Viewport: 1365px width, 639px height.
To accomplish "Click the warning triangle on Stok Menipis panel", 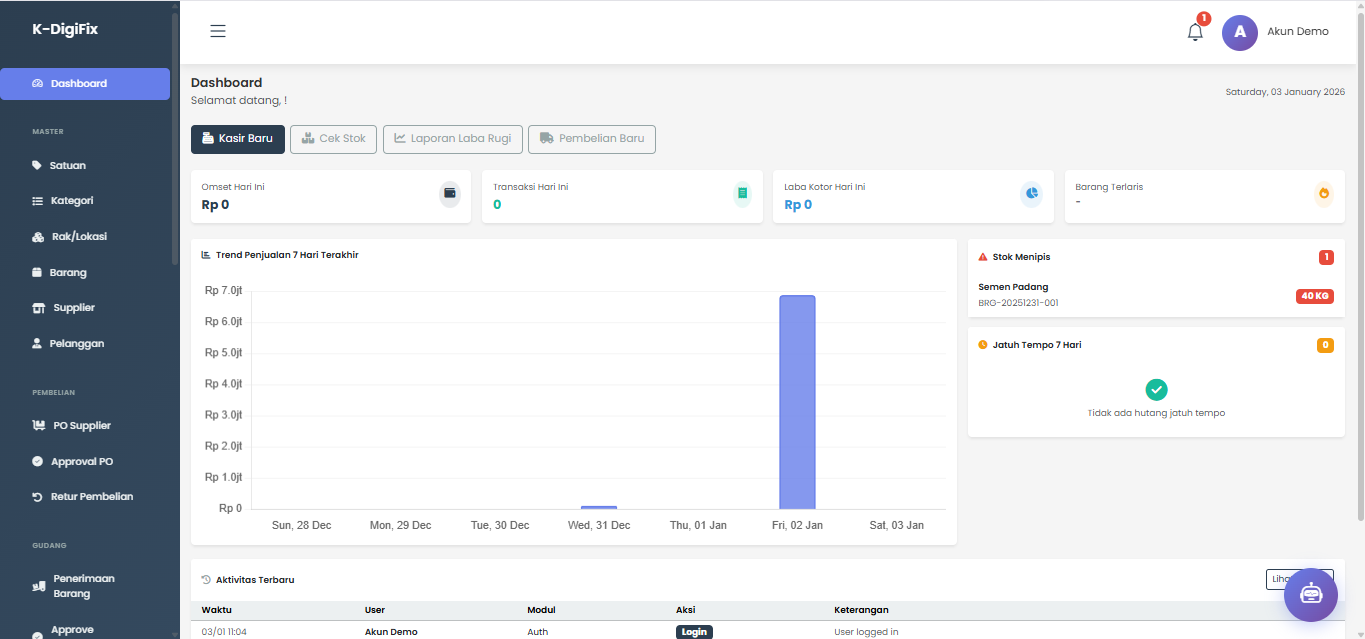I will (982, 256).
